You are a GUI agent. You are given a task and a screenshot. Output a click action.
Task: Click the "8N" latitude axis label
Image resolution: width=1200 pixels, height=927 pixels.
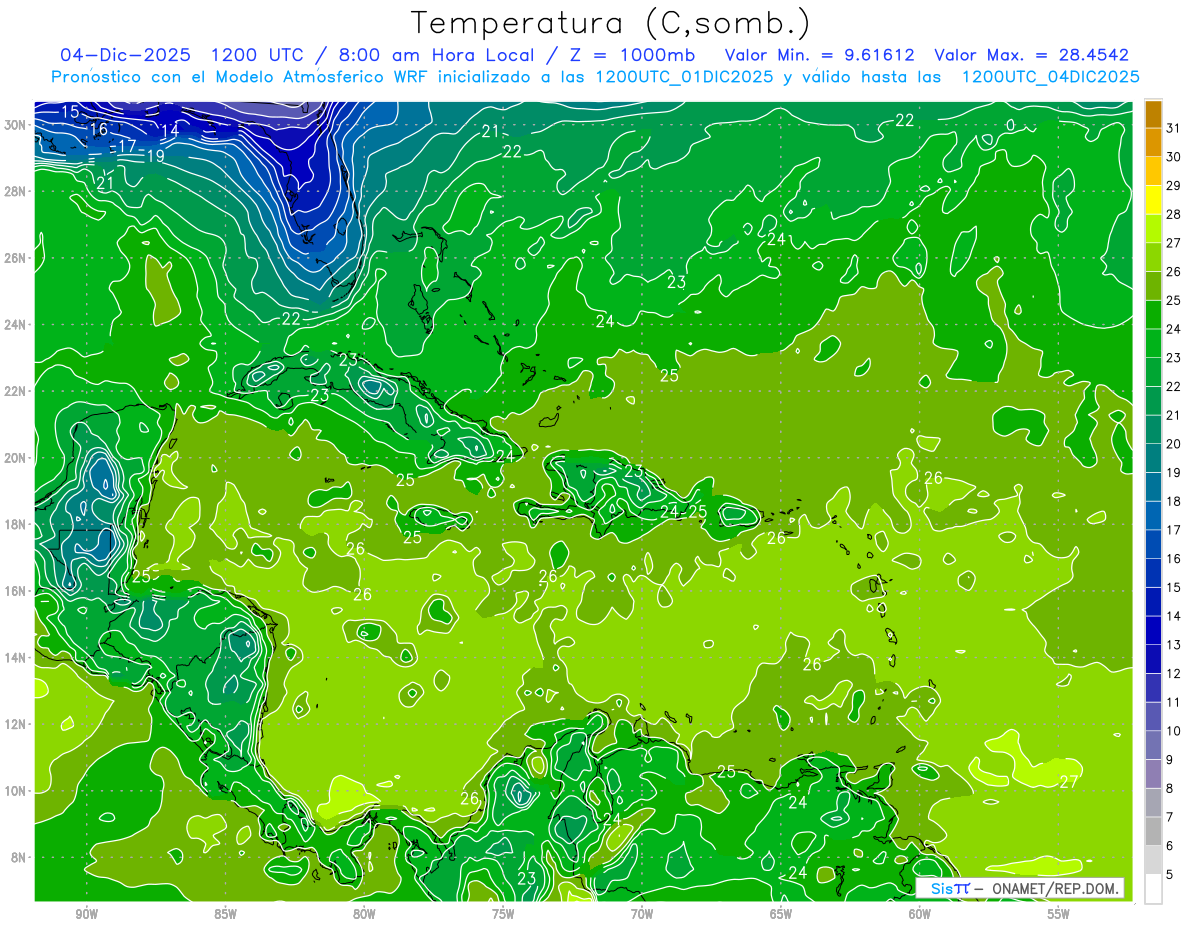[x=20, y=858]
